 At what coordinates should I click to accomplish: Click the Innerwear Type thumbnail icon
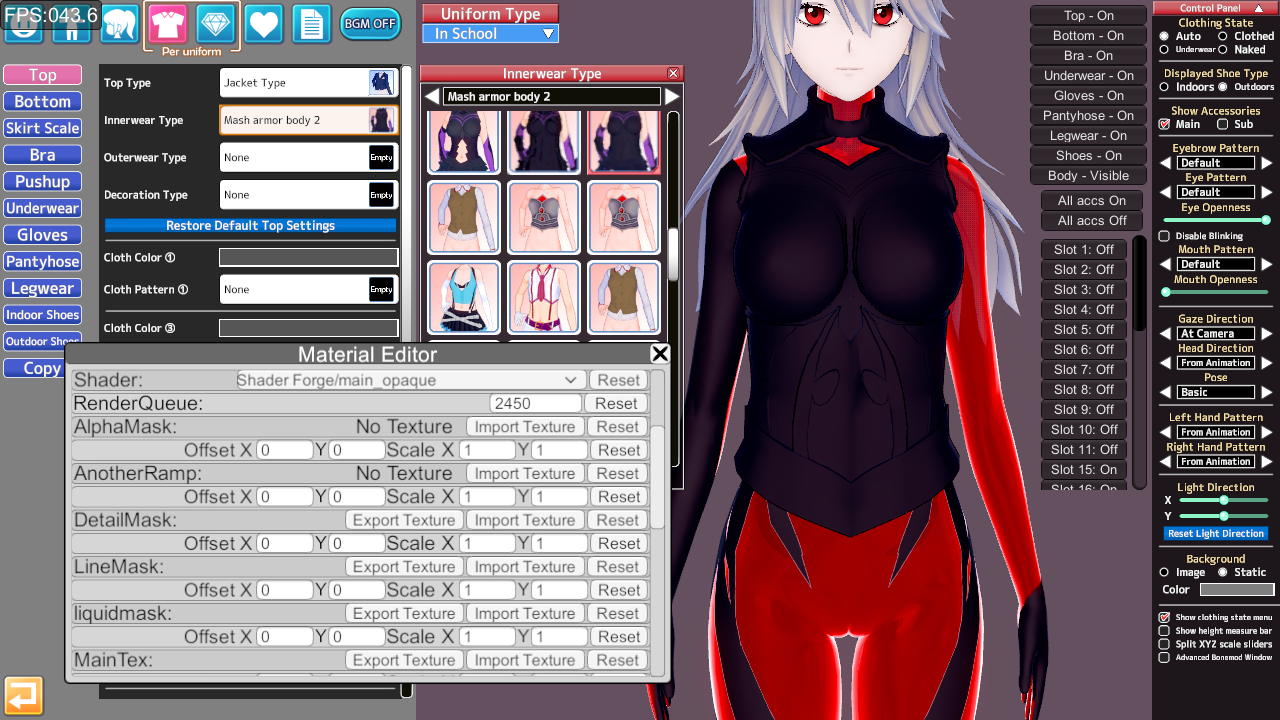pos(381,120)
